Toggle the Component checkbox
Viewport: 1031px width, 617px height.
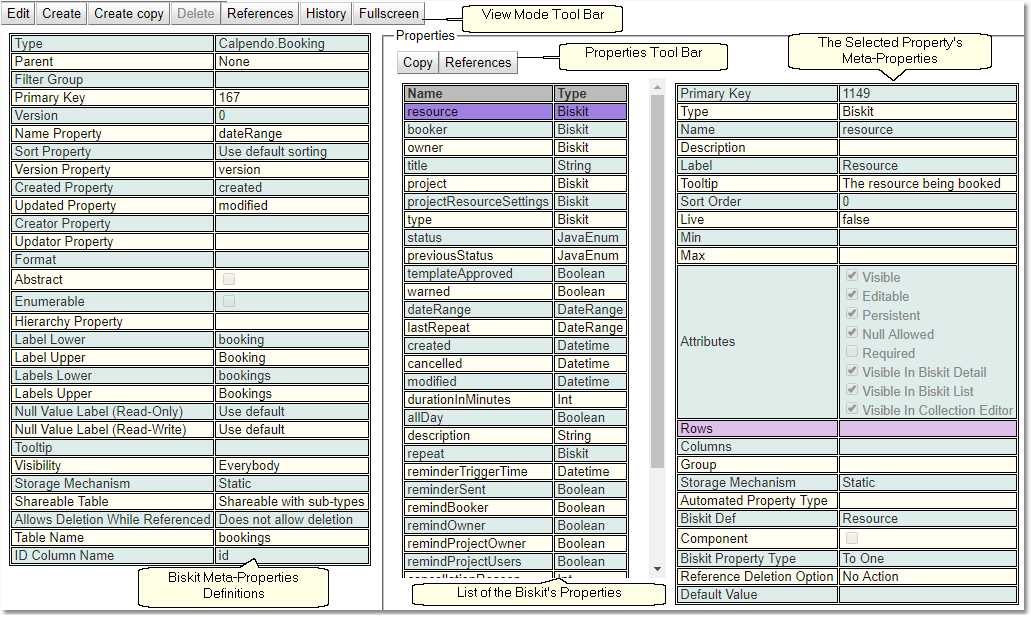tap(852, 539)
